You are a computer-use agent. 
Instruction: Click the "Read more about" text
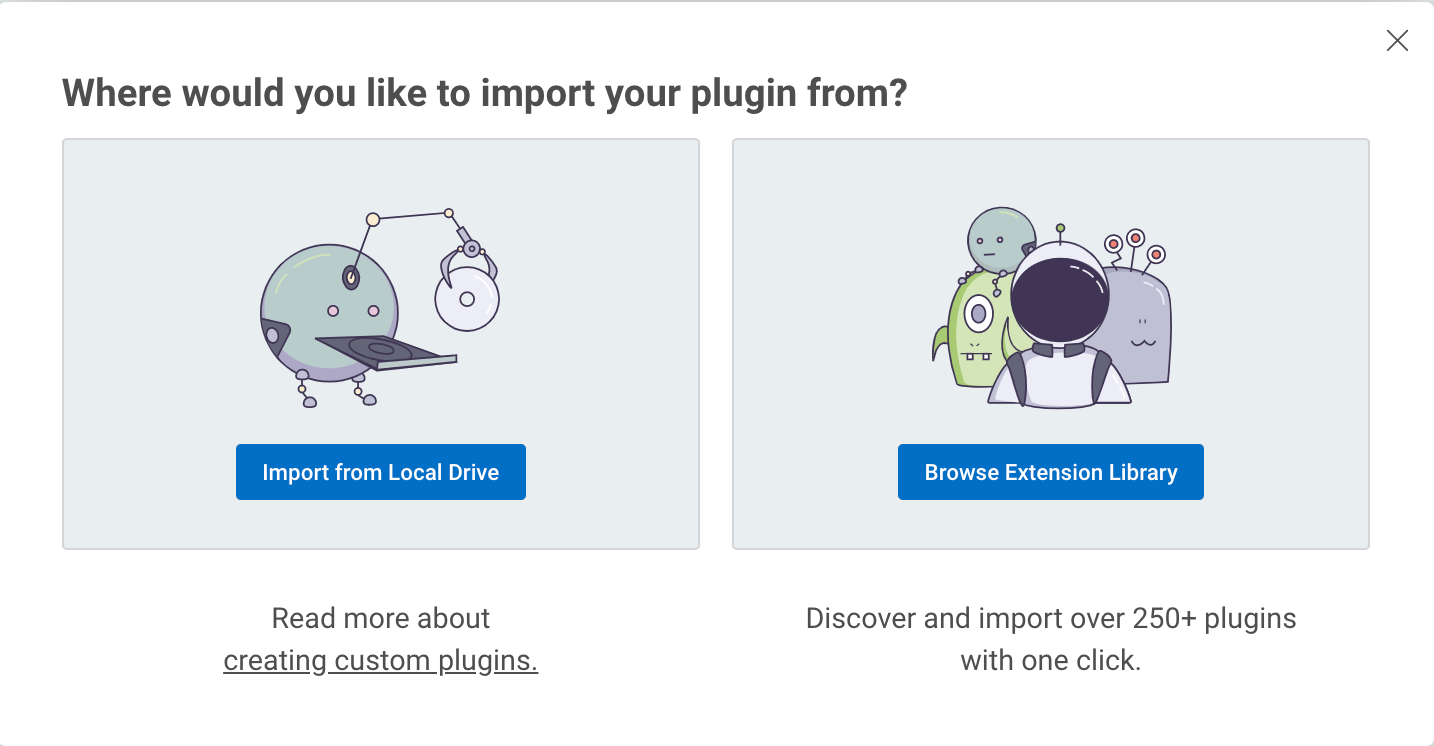pyautogui.click(x=380, y=618)
